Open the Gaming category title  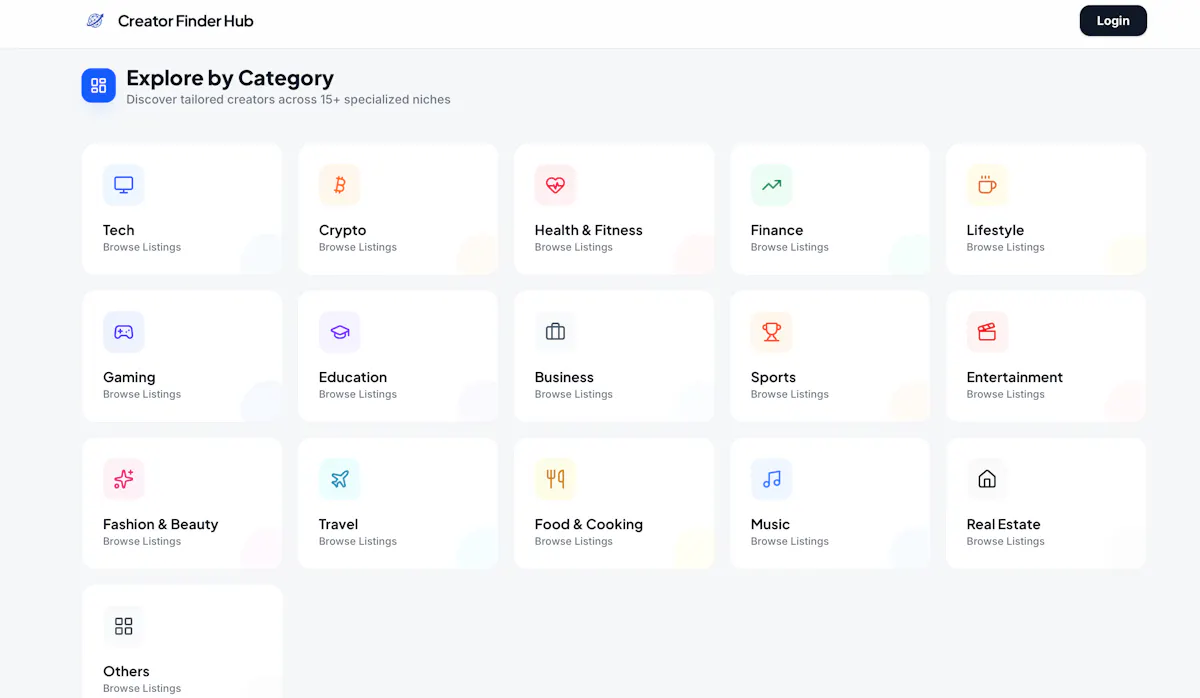click(x=129, y=377)
